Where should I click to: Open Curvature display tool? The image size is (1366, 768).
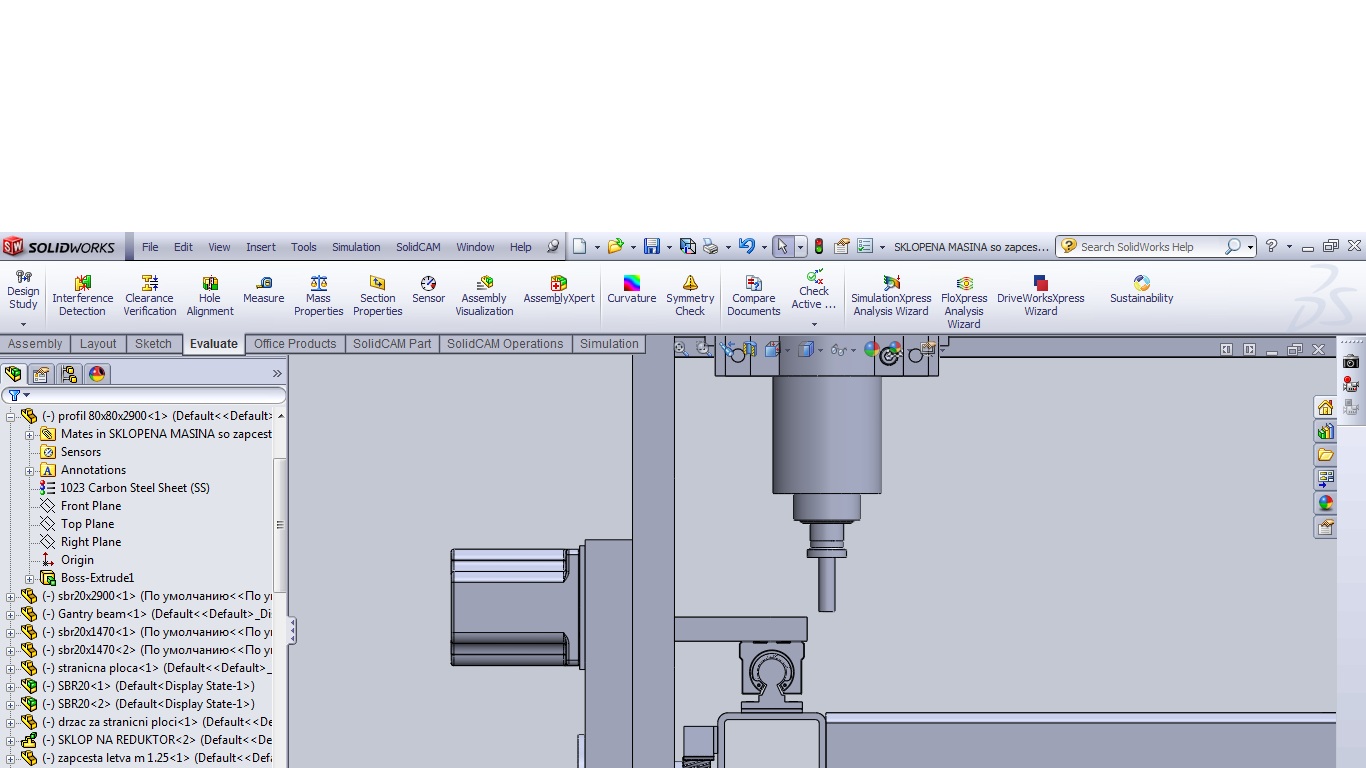(631, 291)
